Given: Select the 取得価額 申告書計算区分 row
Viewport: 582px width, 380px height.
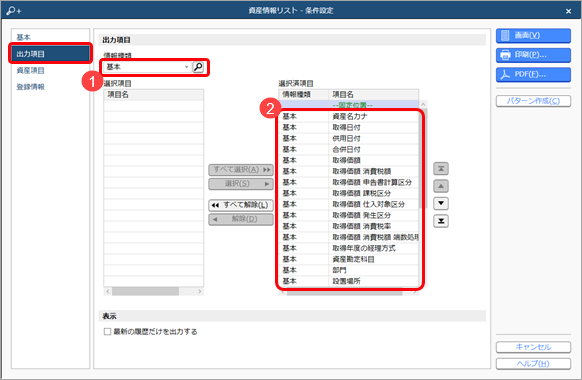Looking at the screenshot, I should pos(349,182).
